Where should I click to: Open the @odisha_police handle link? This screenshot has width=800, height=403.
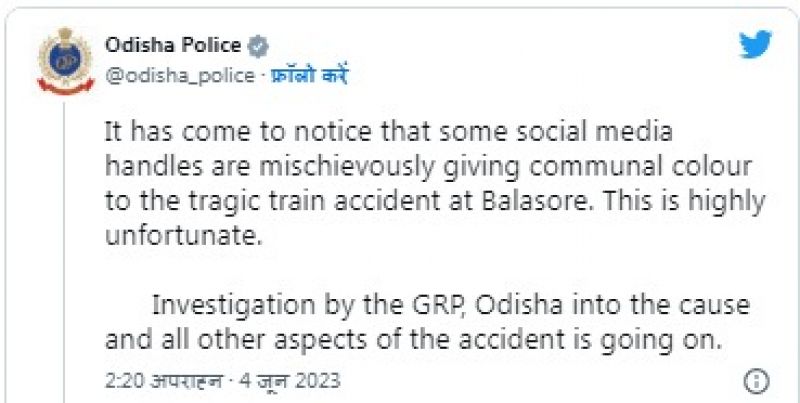tap(180, 76)
